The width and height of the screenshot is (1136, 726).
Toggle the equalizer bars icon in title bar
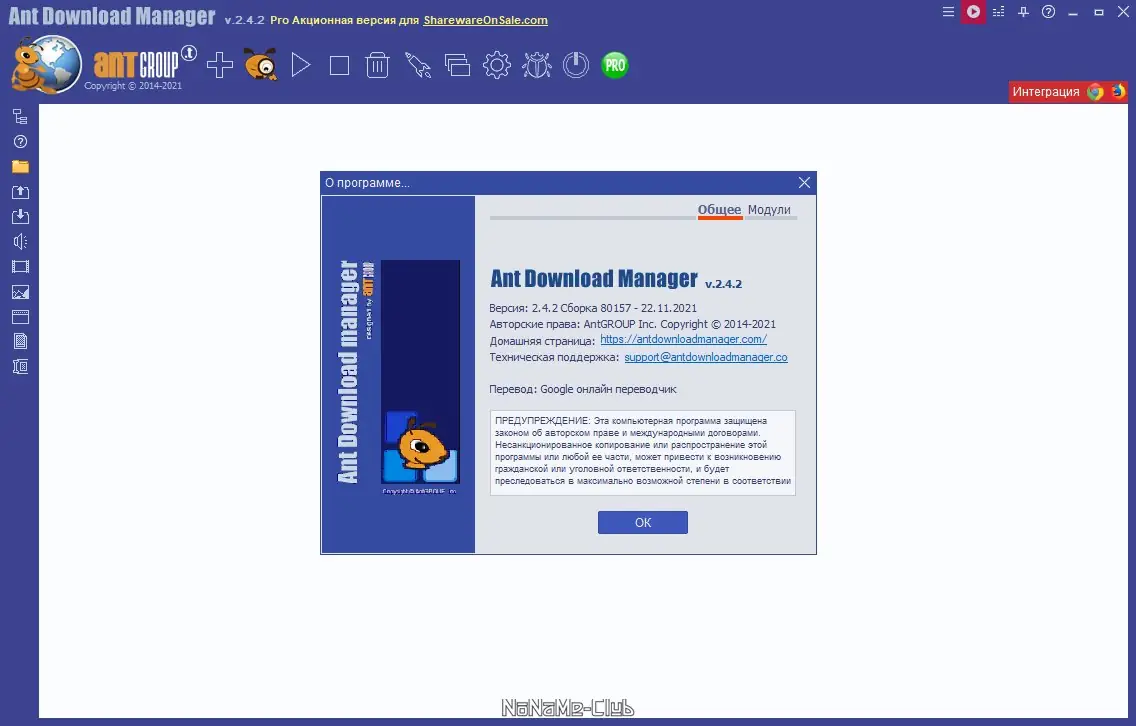(998, 12)
